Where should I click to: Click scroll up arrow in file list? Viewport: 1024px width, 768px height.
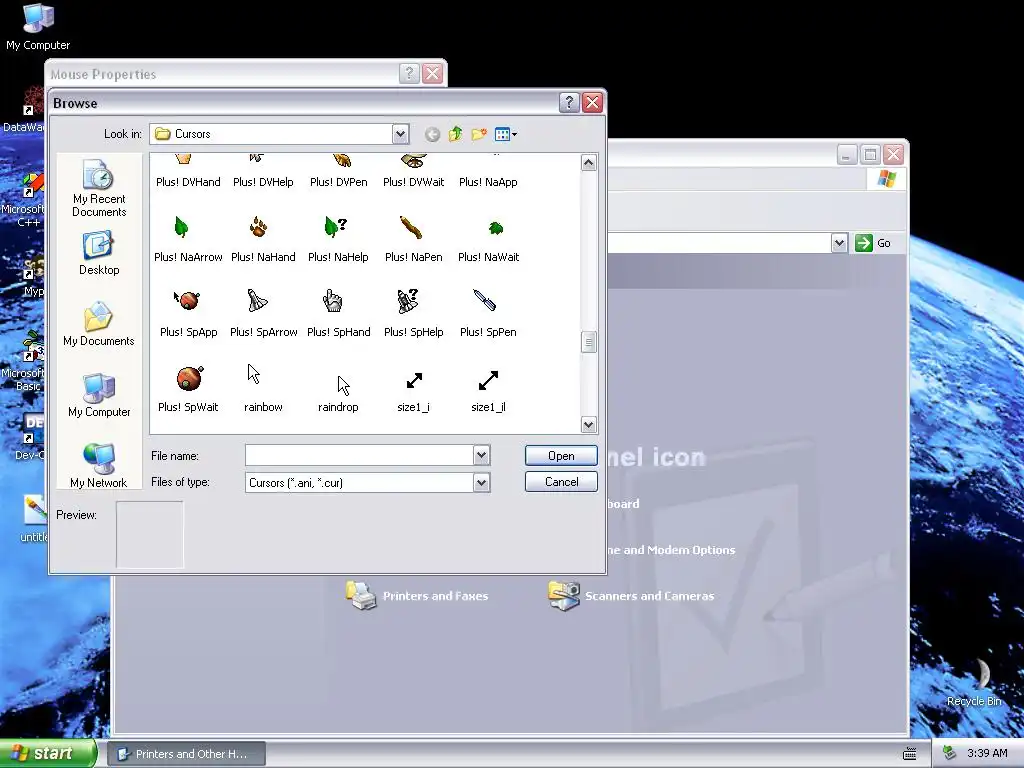click(x=588, y=163)
